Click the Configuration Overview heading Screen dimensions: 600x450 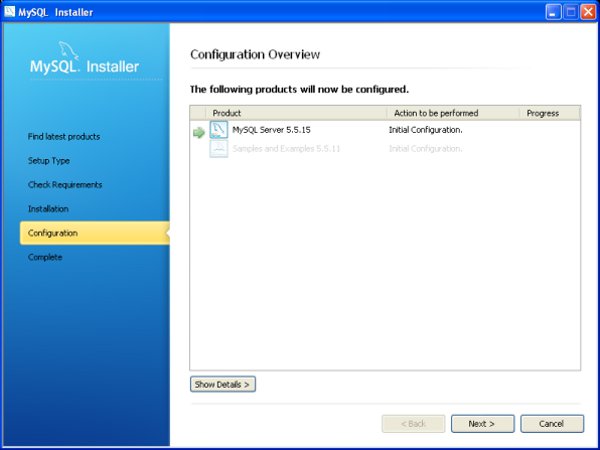(x=255, y=54)
